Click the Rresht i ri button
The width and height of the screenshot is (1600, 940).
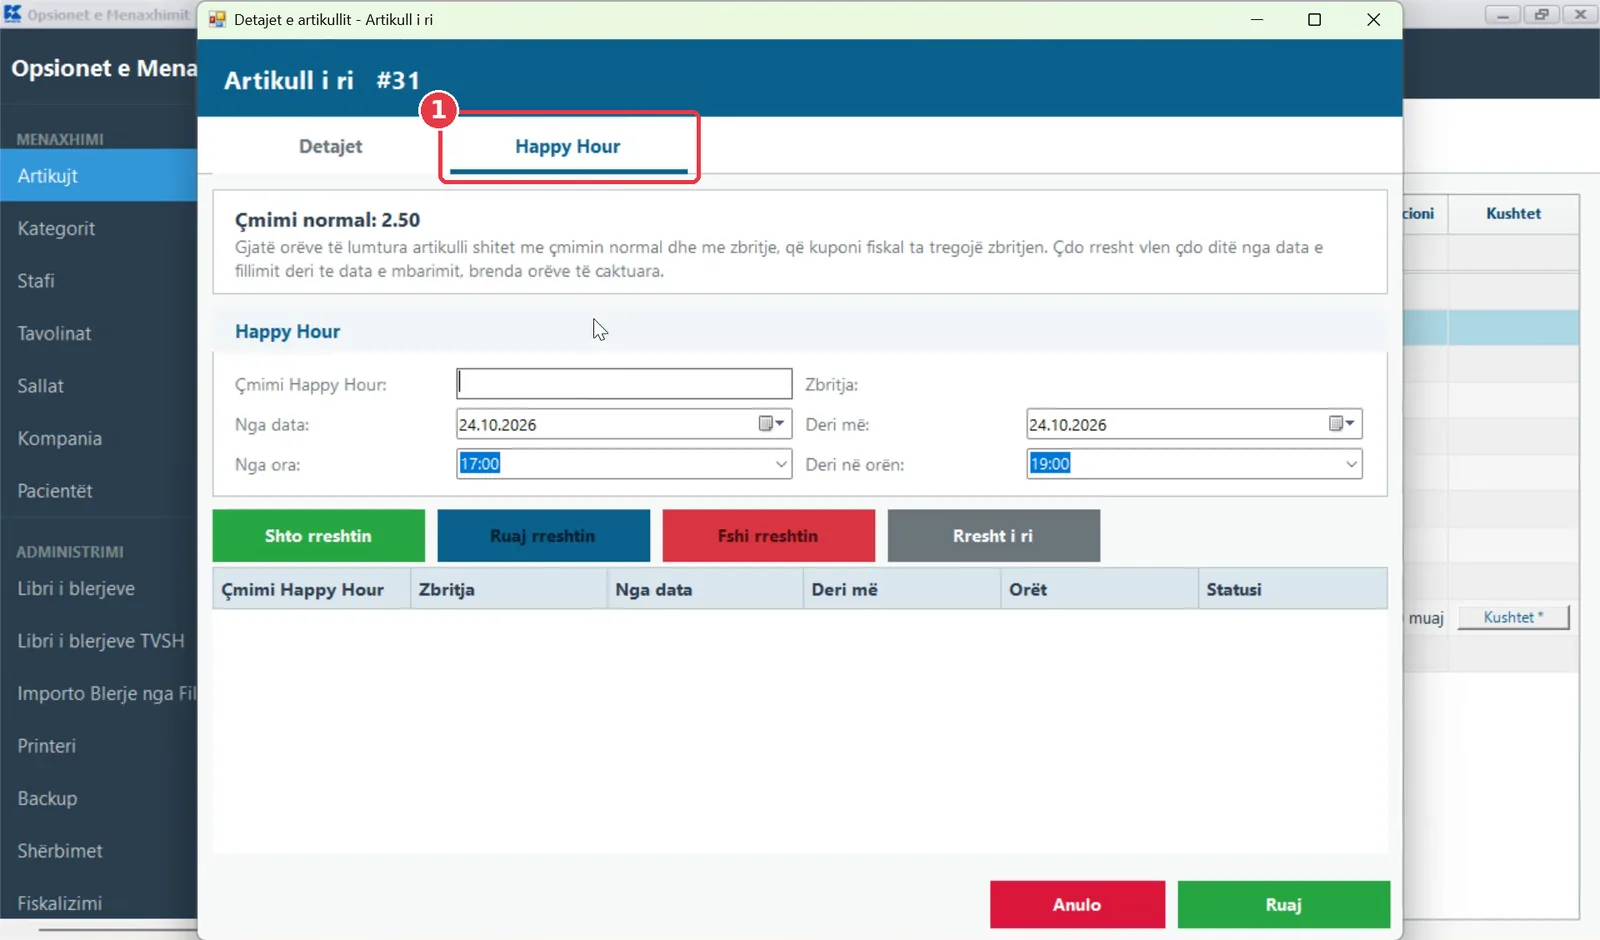point(993,536)
